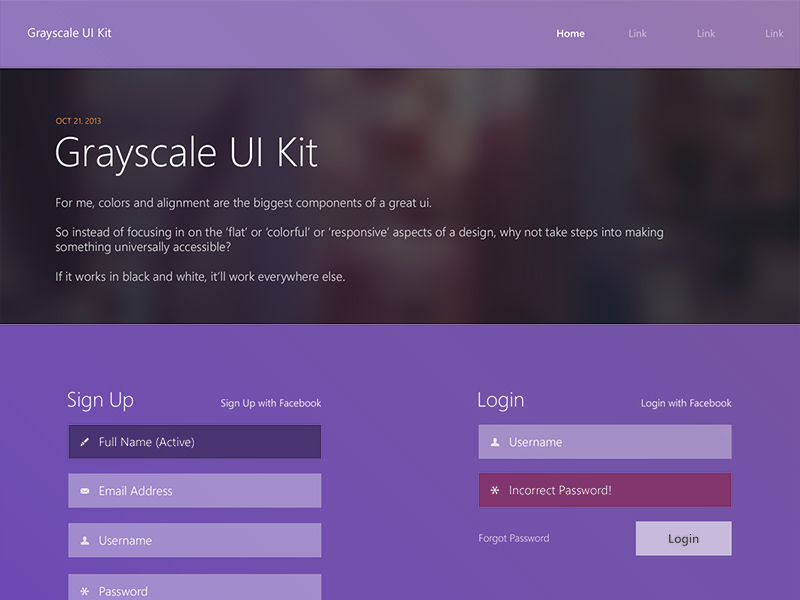Click the user icon in Login Username field
800x600 pixels.
point(495,441)
